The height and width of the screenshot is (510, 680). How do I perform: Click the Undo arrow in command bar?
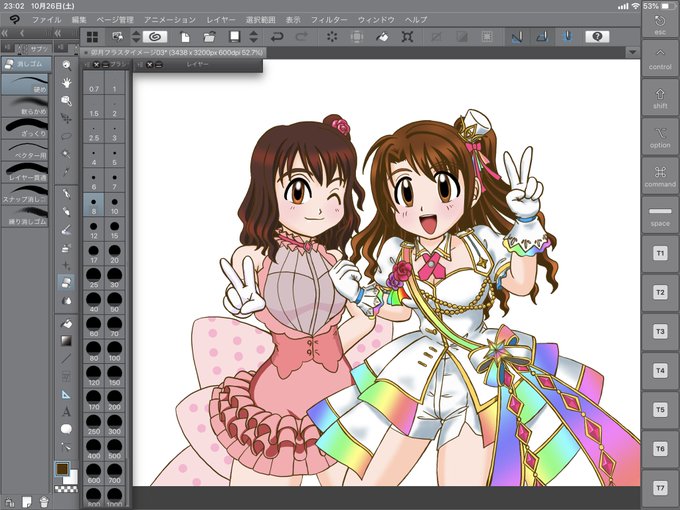coord(277,37)
